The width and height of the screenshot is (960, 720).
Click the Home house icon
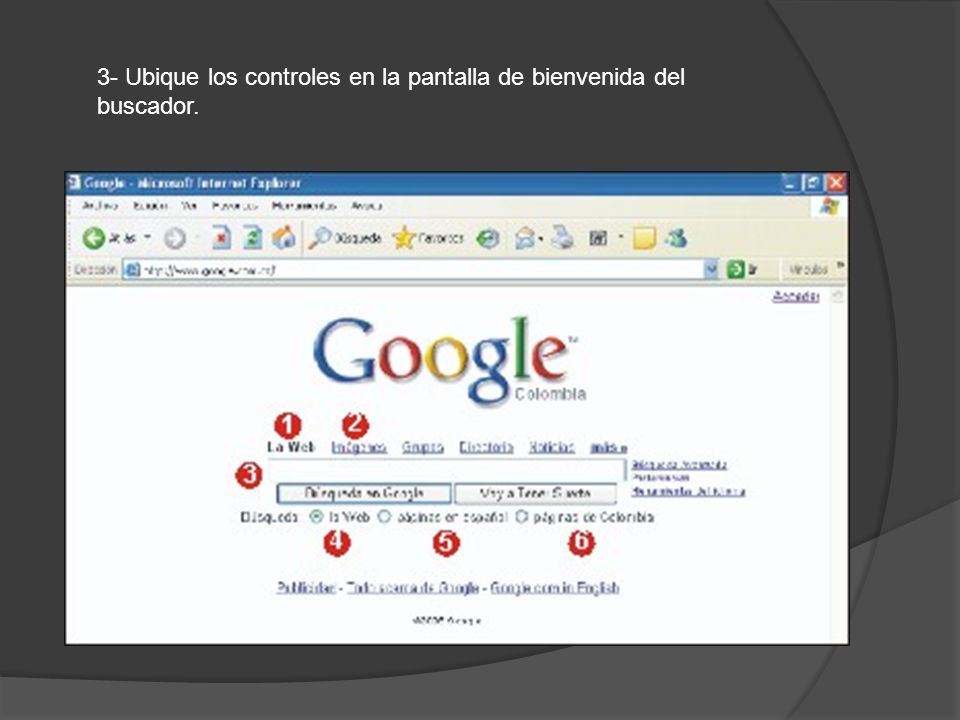click(283, 238)
